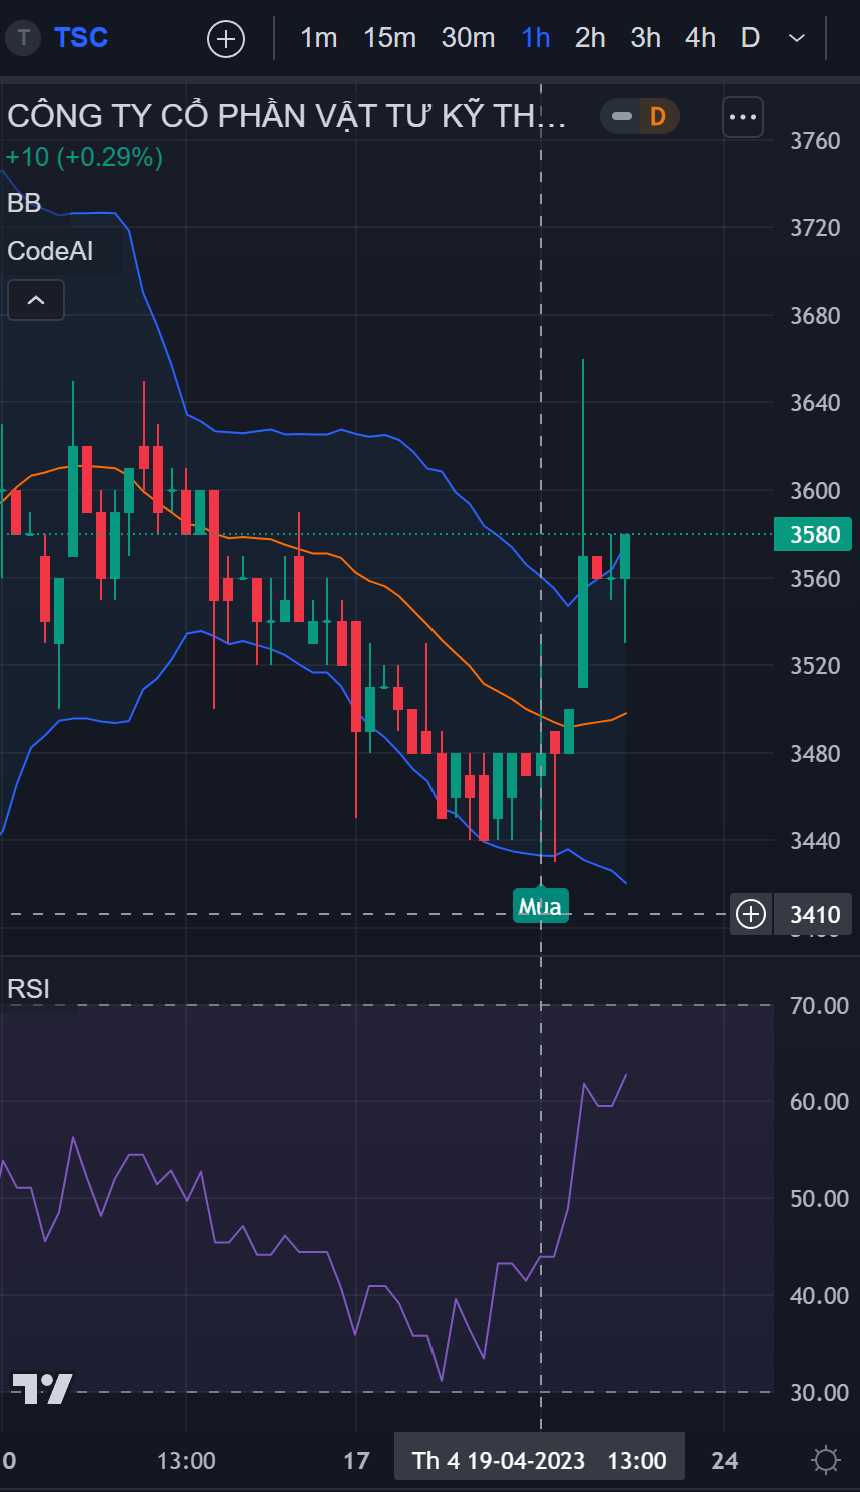The width and height of the screenshot is (860, 1492).
Task: Select the 1h interval
Action: (536, 38)
